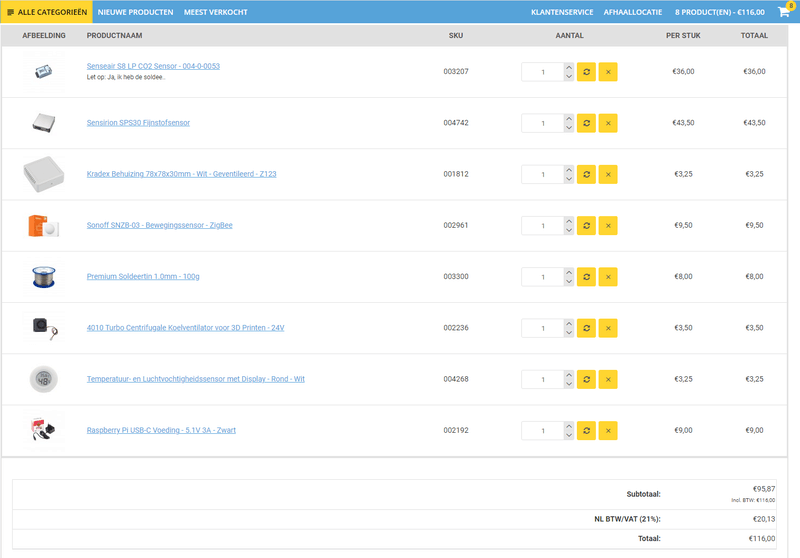View Sensirion SPS30 thumbnail image
Image resolution: width=800 pixels, height=558 pixels.
(44, 123)
